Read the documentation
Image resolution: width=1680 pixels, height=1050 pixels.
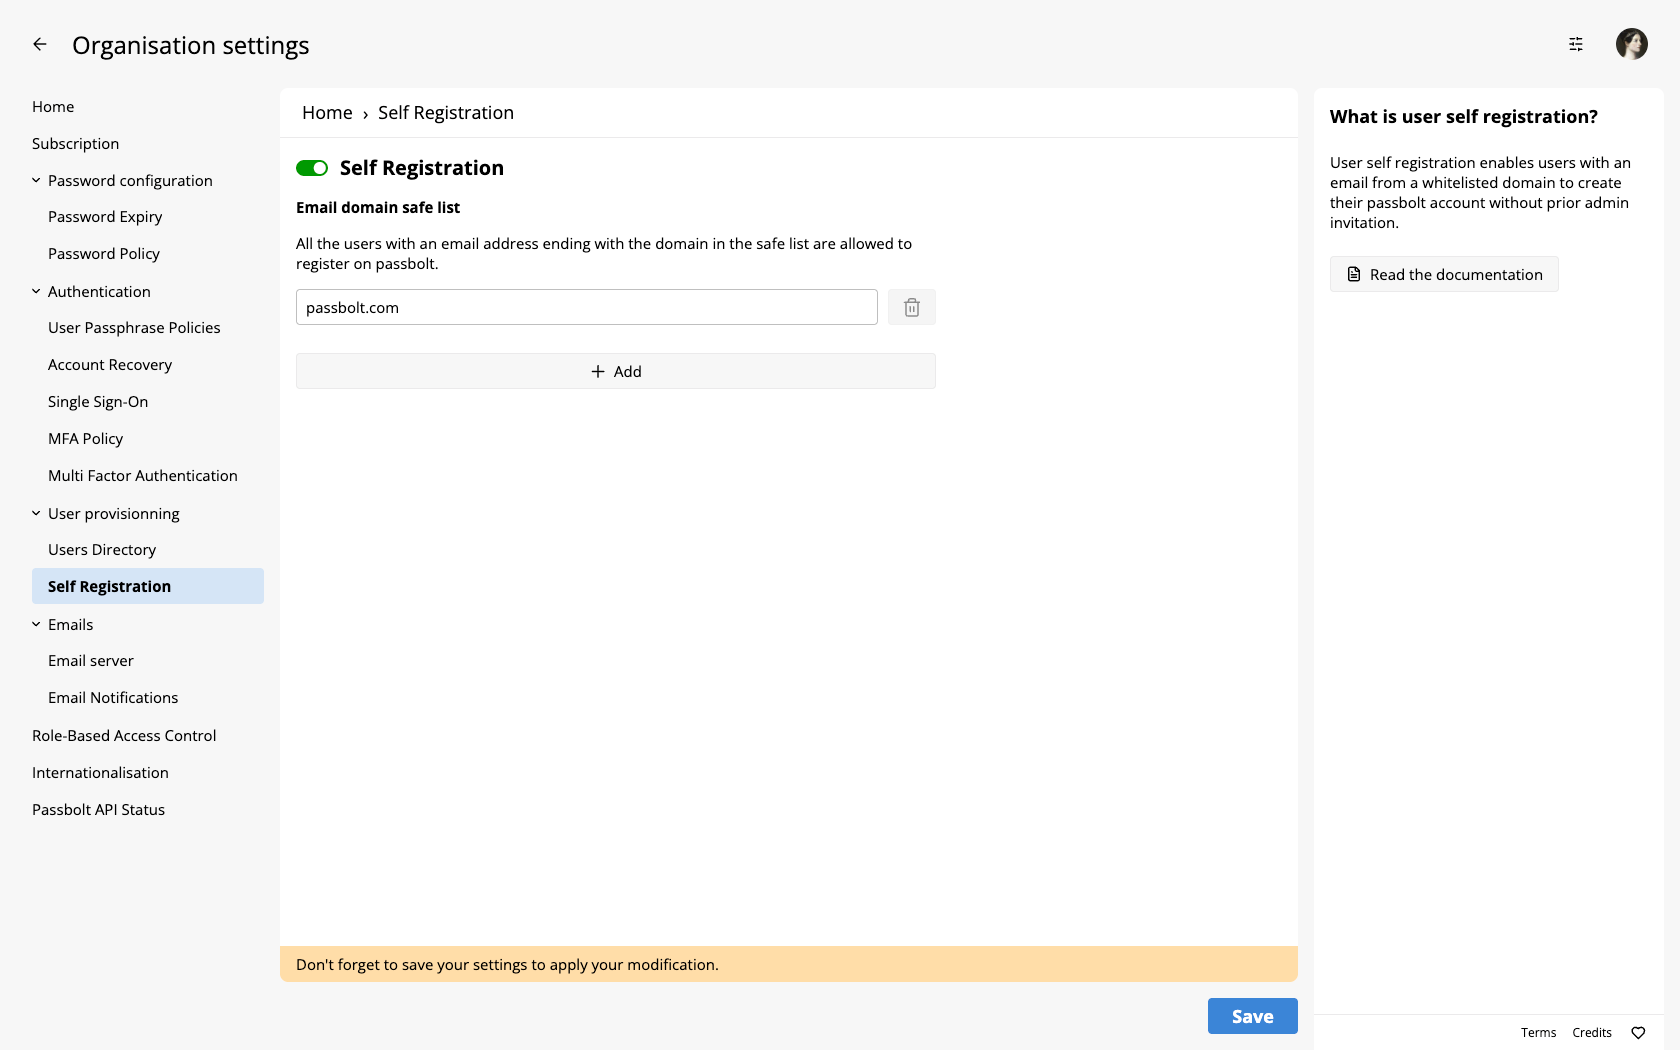1444,274
